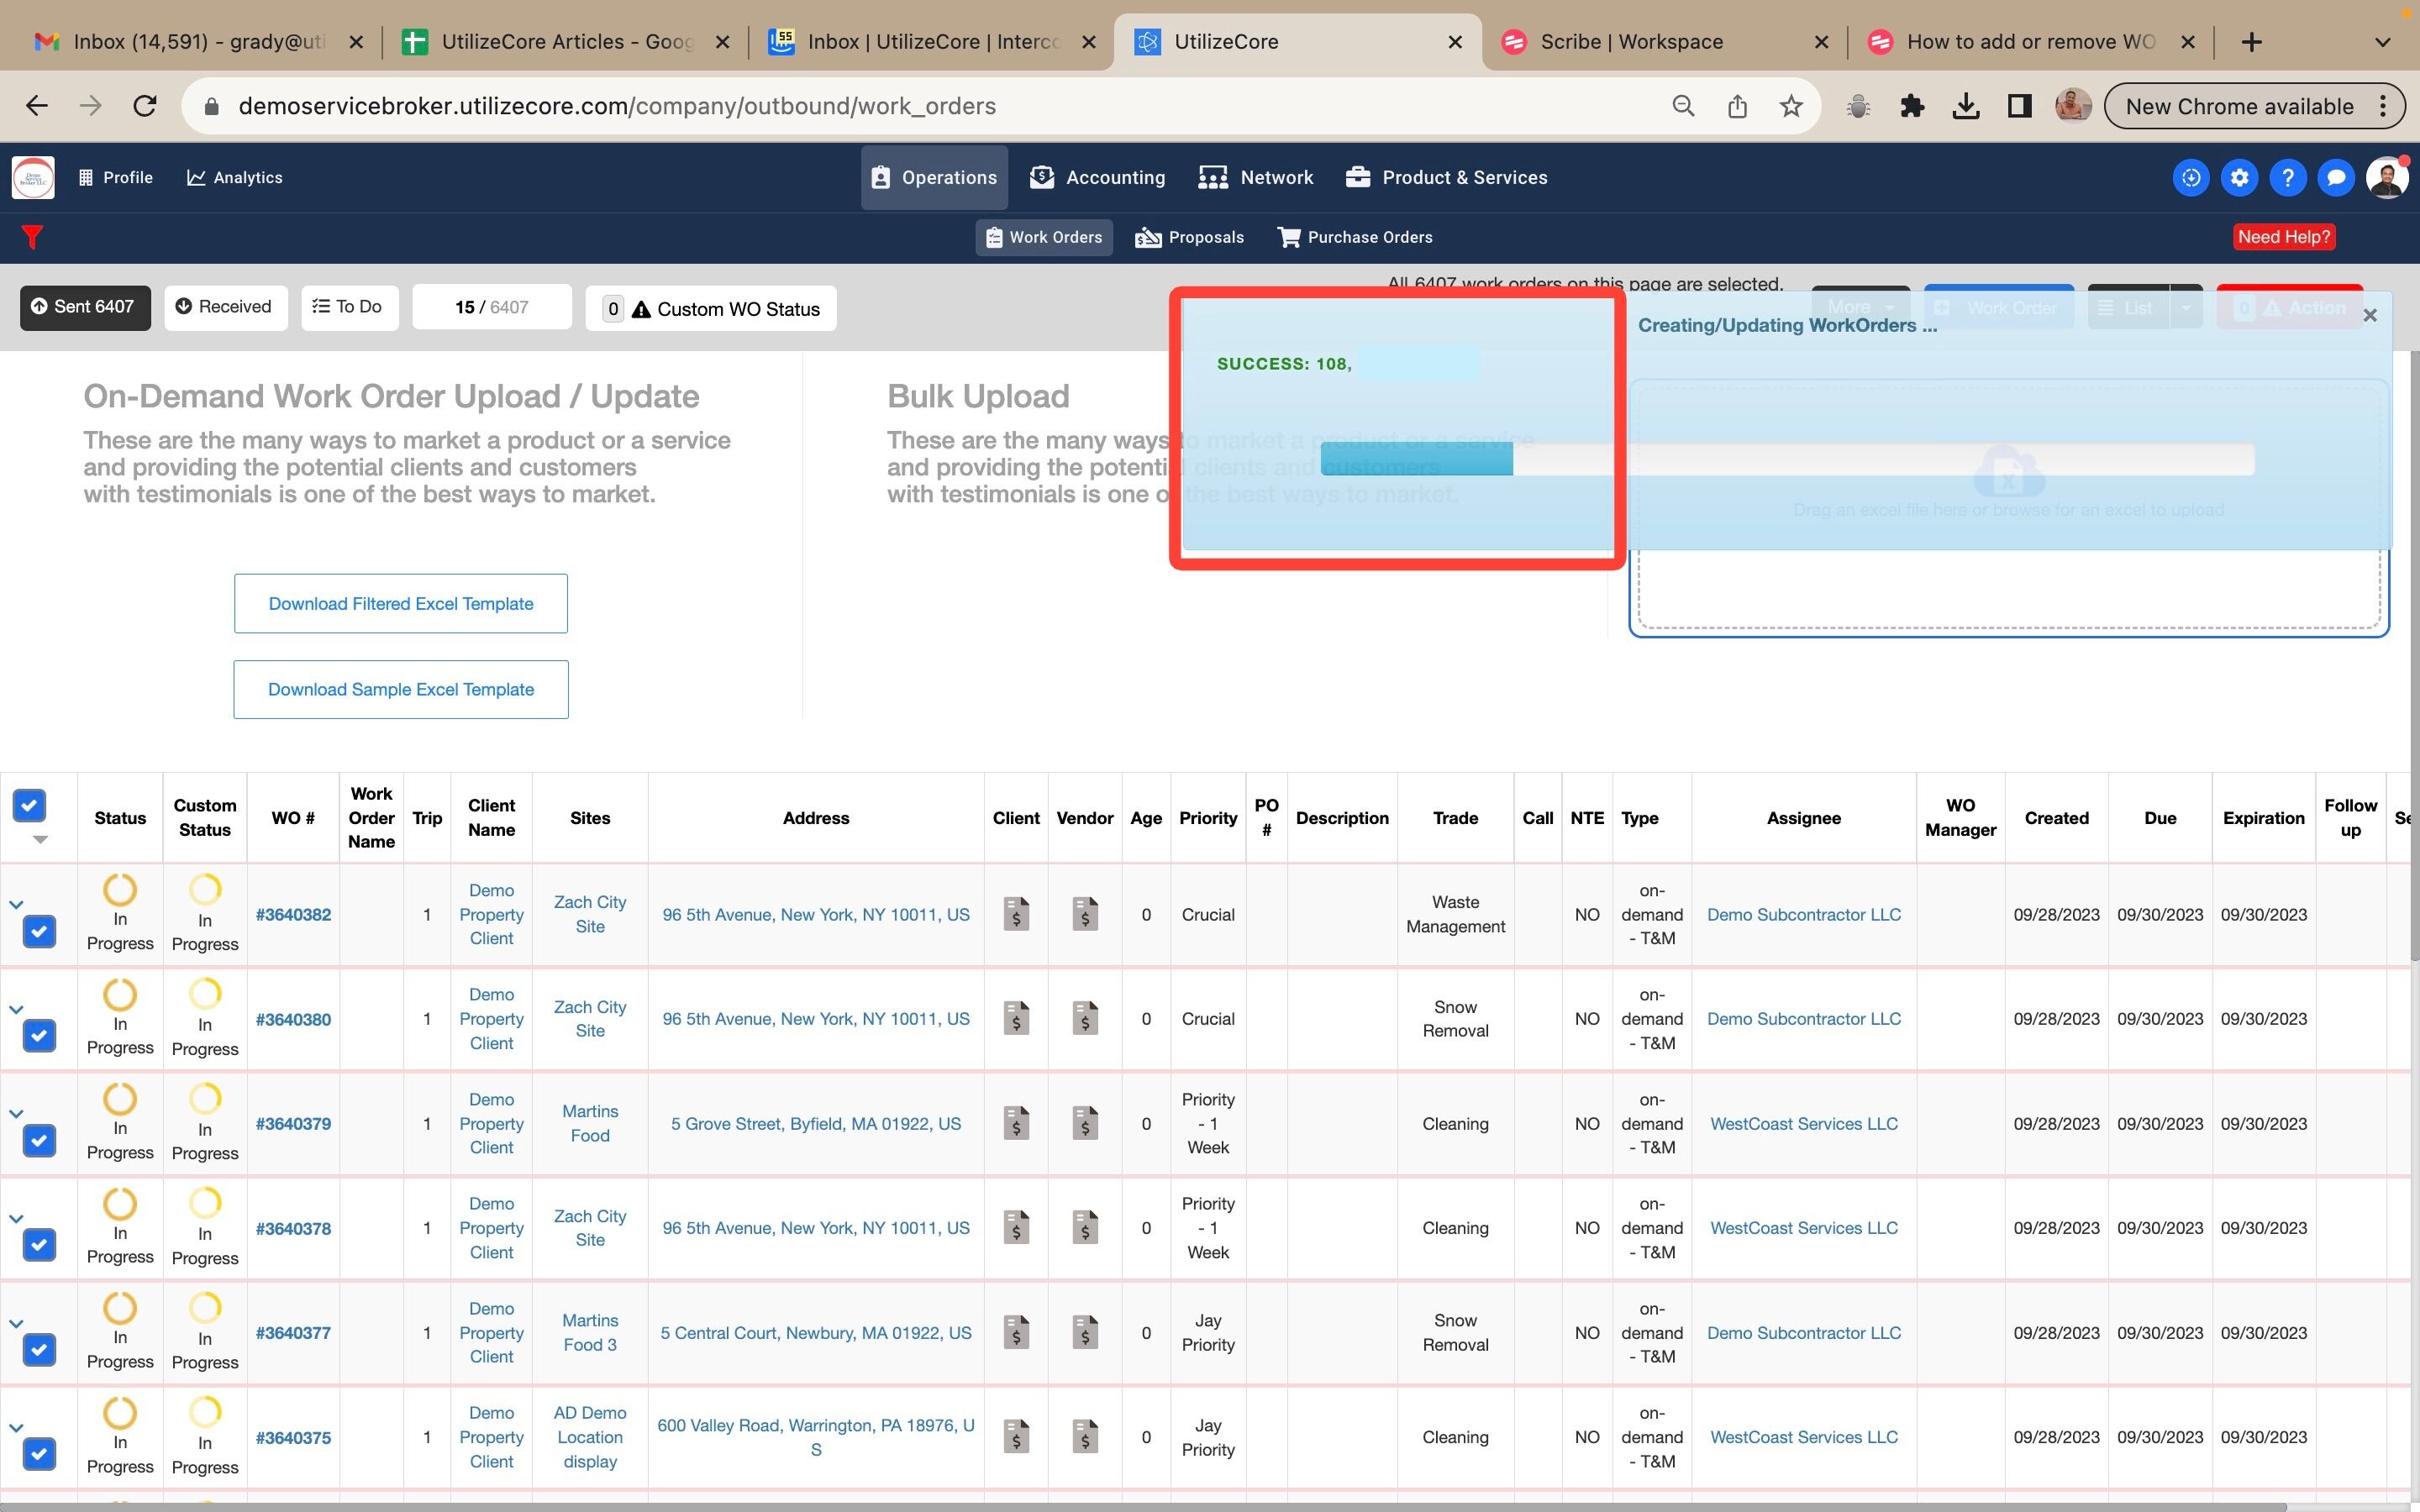The height and width of the screenshot is (1512, 2420).
Task: Click Client invoice icon for WO #3640382
Action: 1016,914
